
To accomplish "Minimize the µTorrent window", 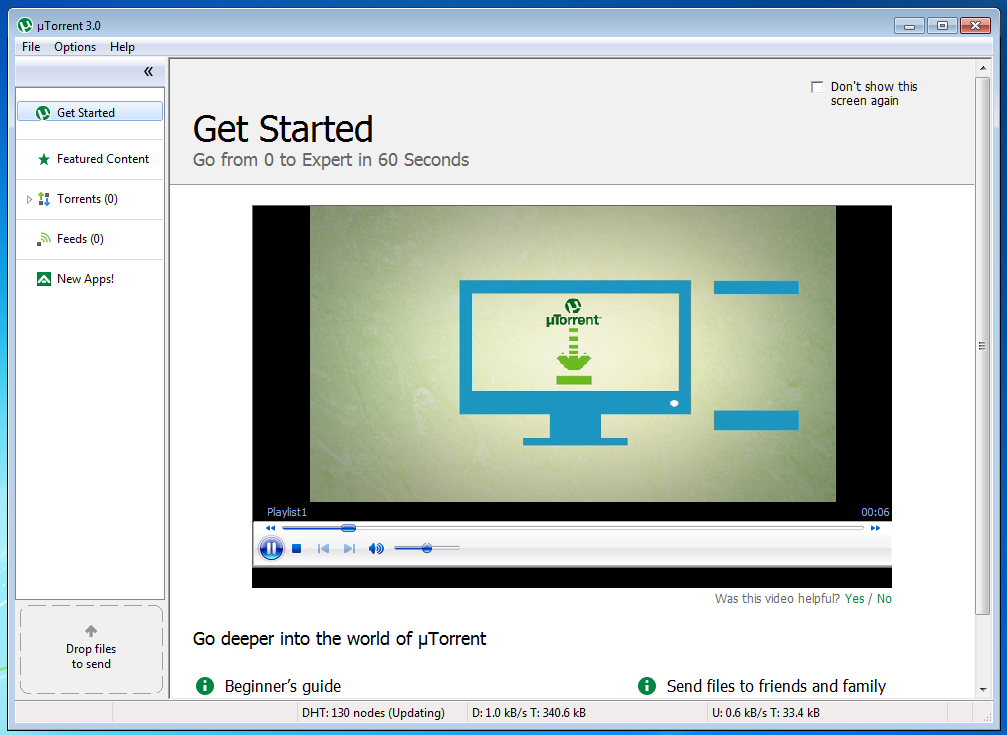I will click(x=909, y=26).
